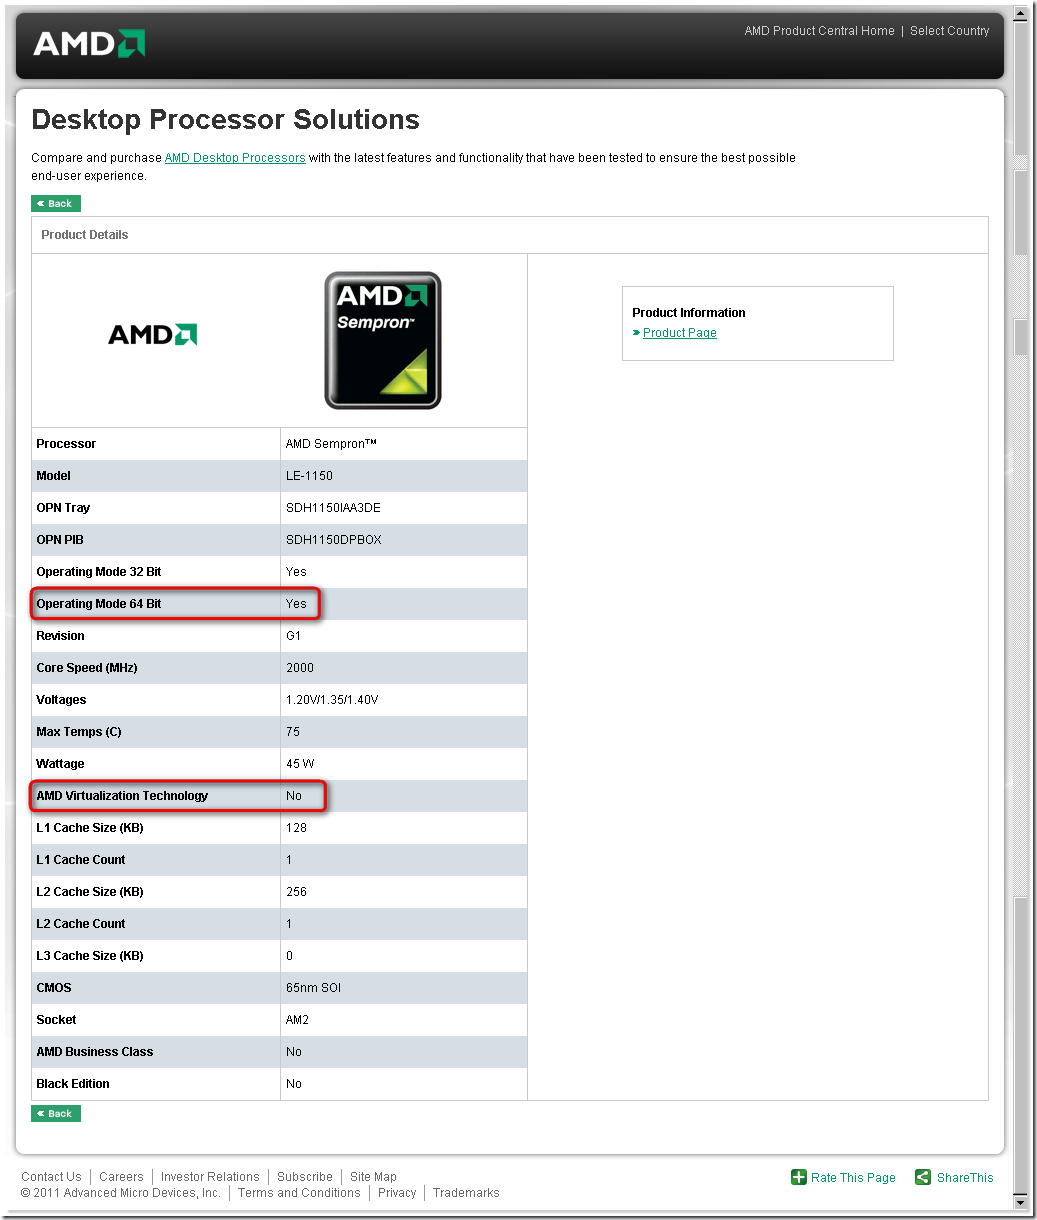Click the AMD Virtualization Technology label

point(122,796)
